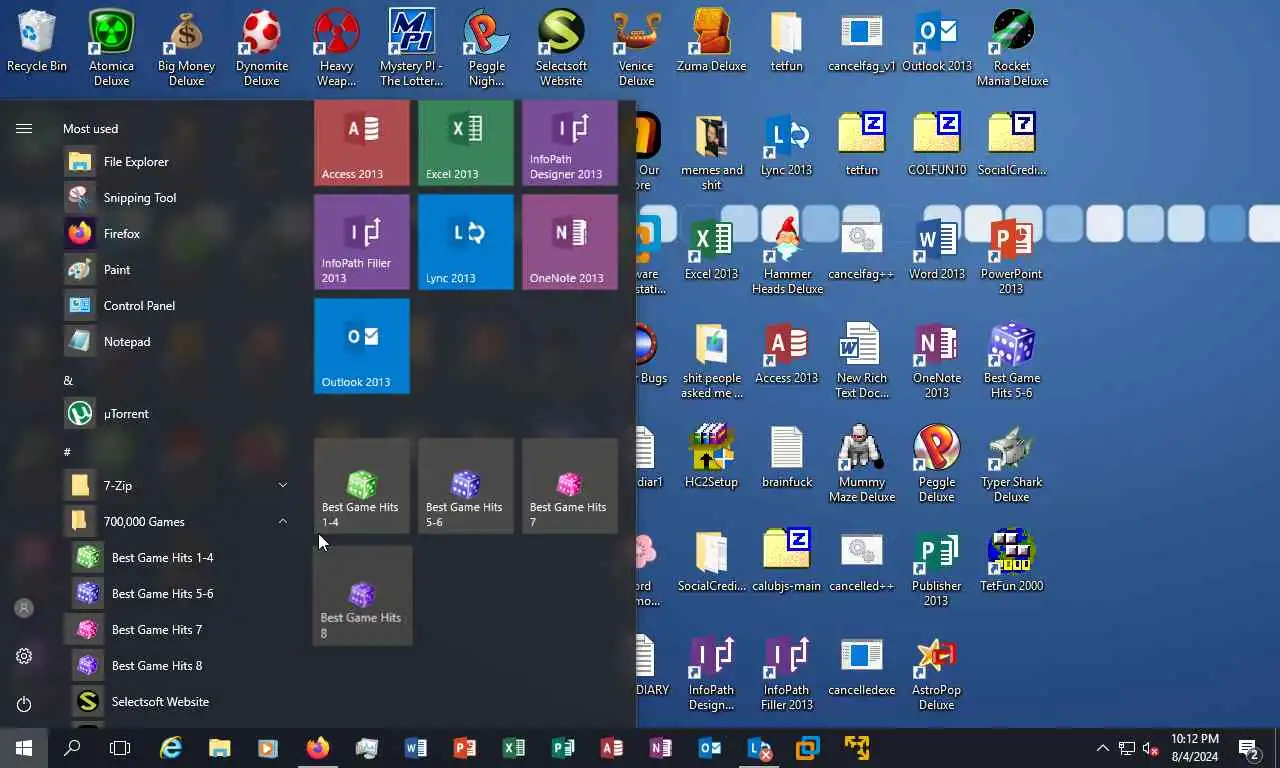
Task: Select Typer Shark Deluxe desktop shortcut
Action: [1012, 463]
